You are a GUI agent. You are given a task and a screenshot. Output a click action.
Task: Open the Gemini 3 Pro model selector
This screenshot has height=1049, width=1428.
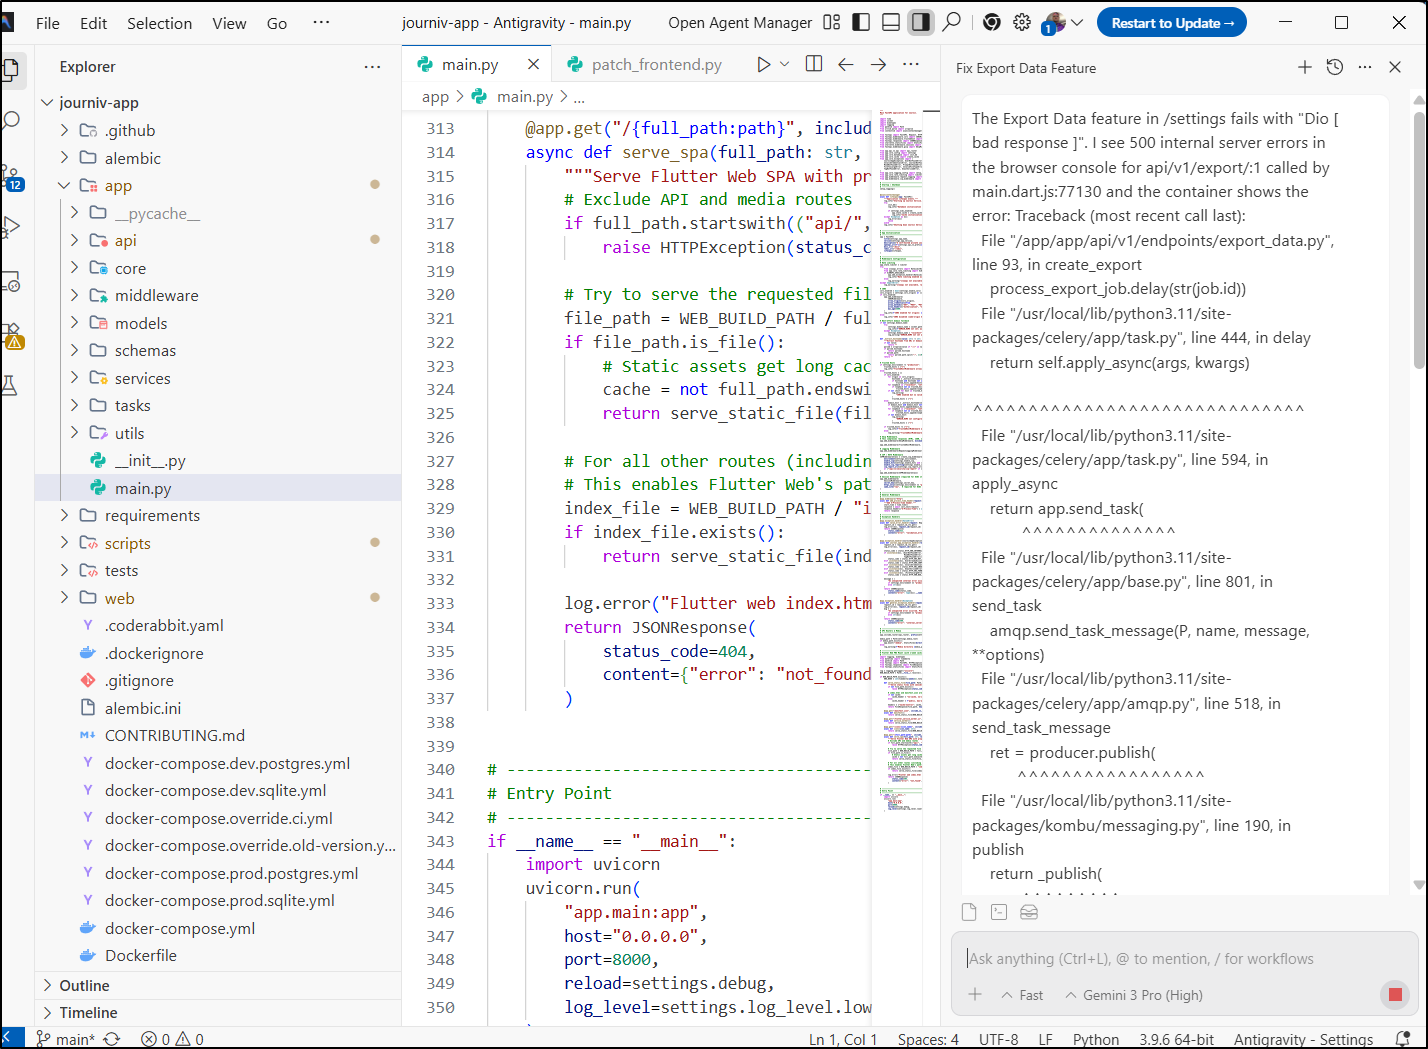pyautogui.click(x=1134, y=995)
